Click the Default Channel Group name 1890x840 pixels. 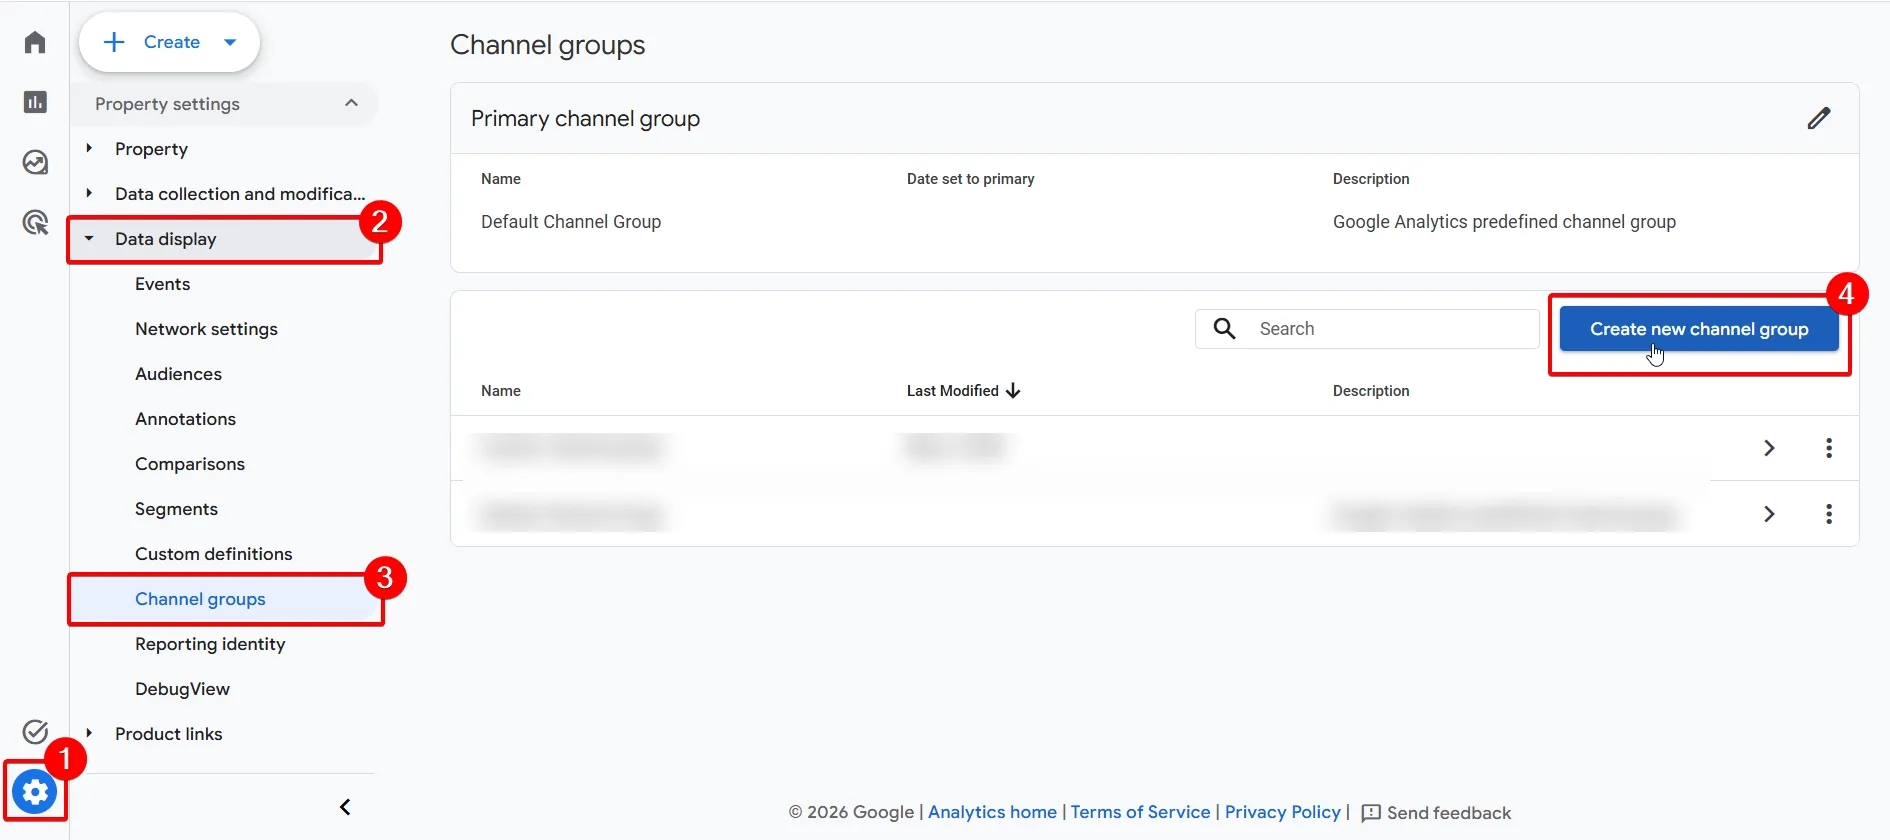[571, 222]
